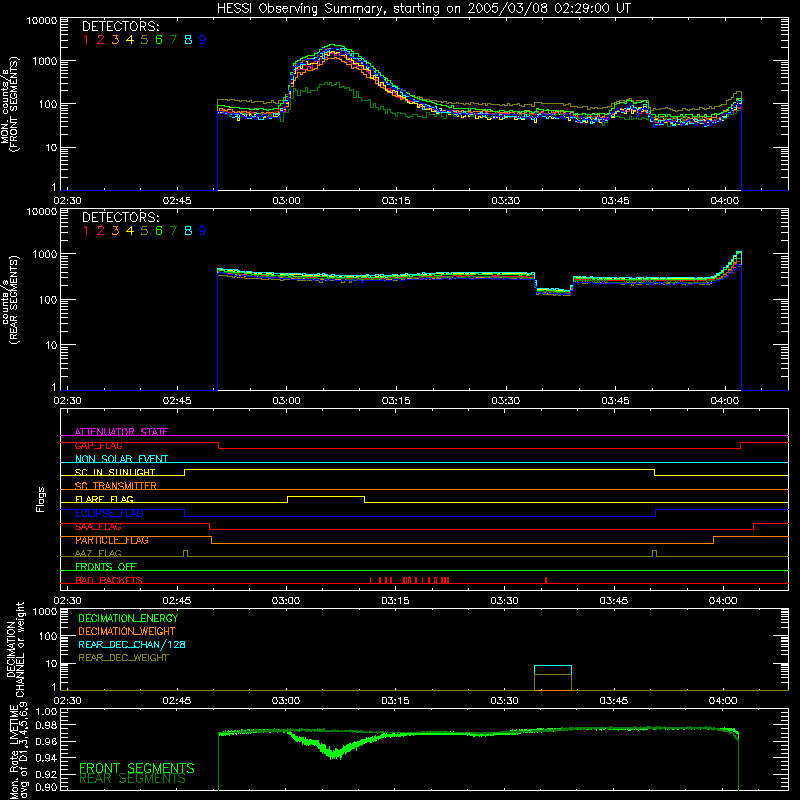Click the BAD_PACKETS flag label
The image size is (800, 800).
click(109, 580)
